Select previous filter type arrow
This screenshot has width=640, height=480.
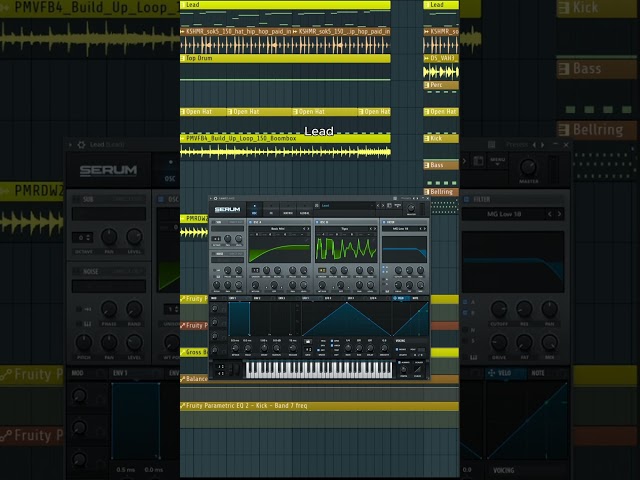[421, 229]
